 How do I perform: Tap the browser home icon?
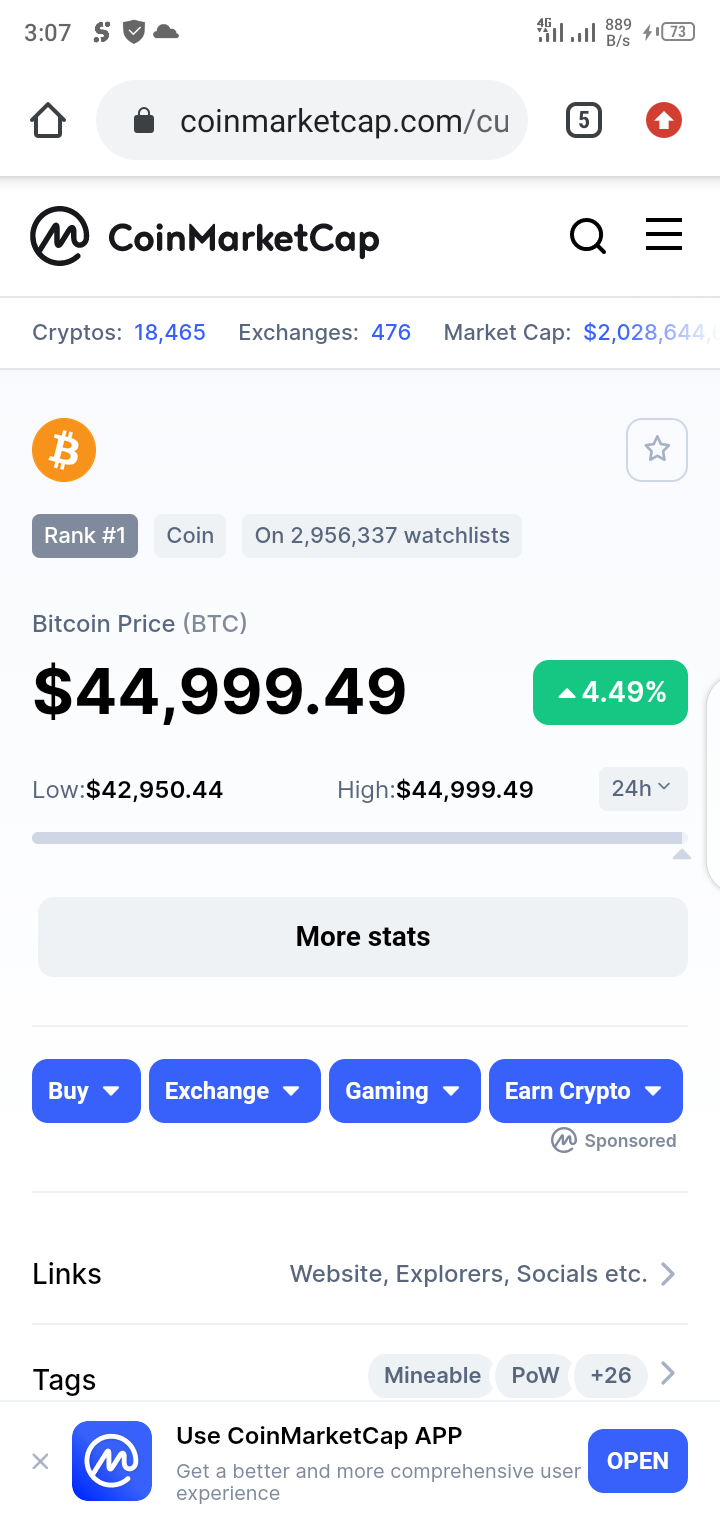click(x=48, y=121)
